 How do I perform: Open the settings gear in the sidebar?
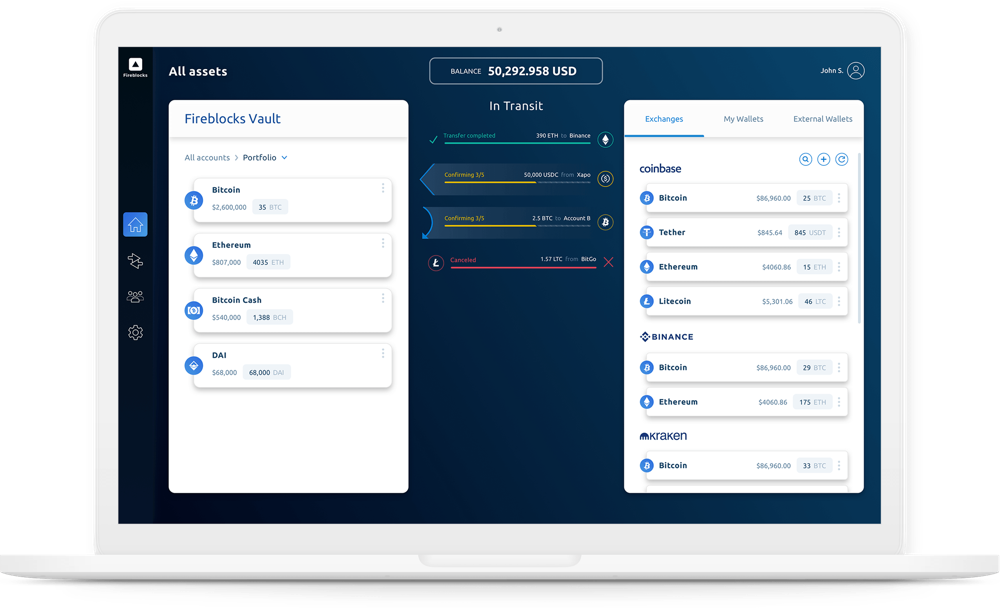pos(135,333)
